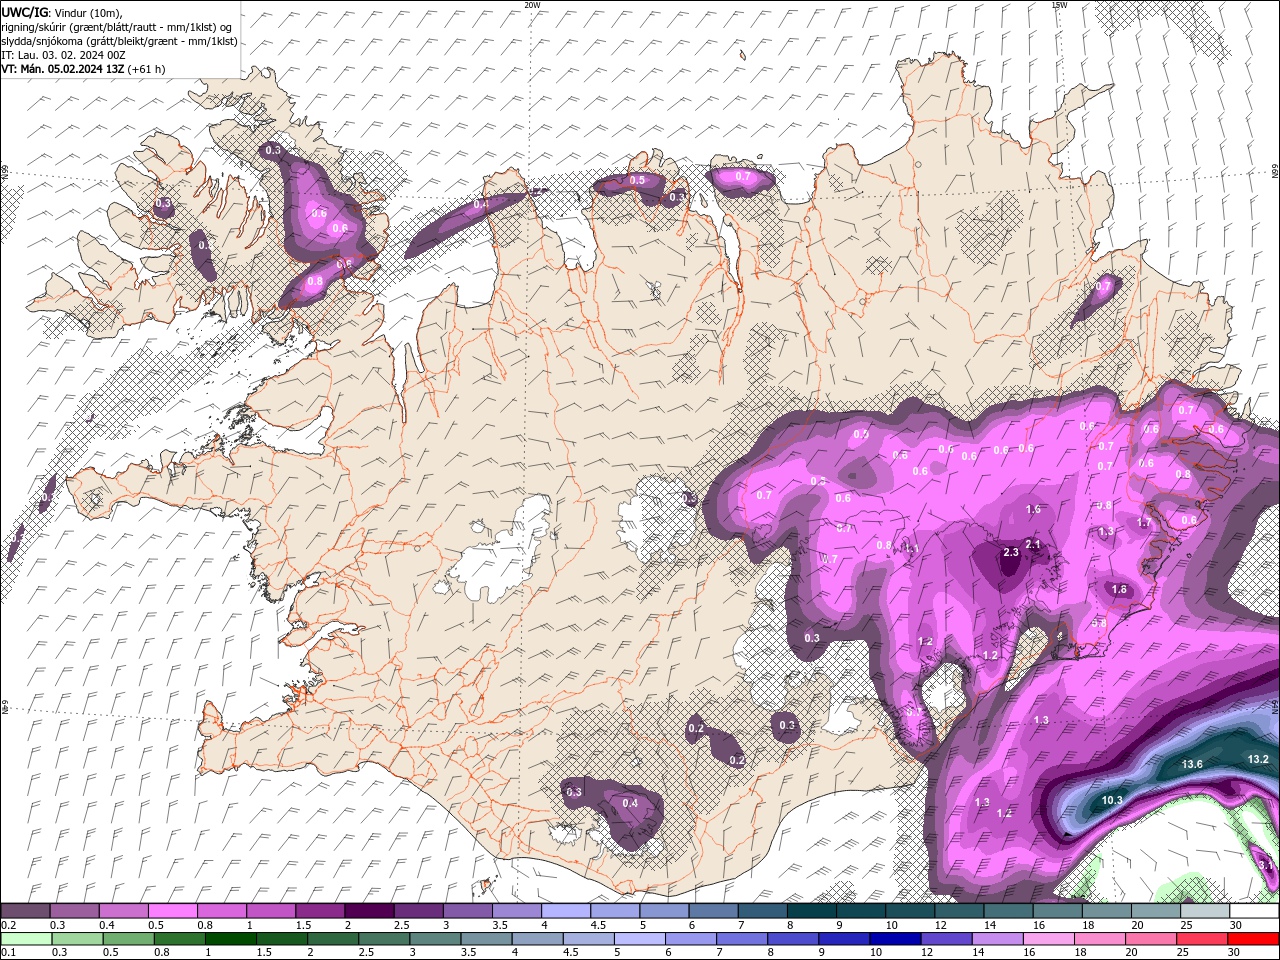Pick the upper-scale swatch above its 1.5 label
The height and width of the screenshot is (960, 1280).
319,911
